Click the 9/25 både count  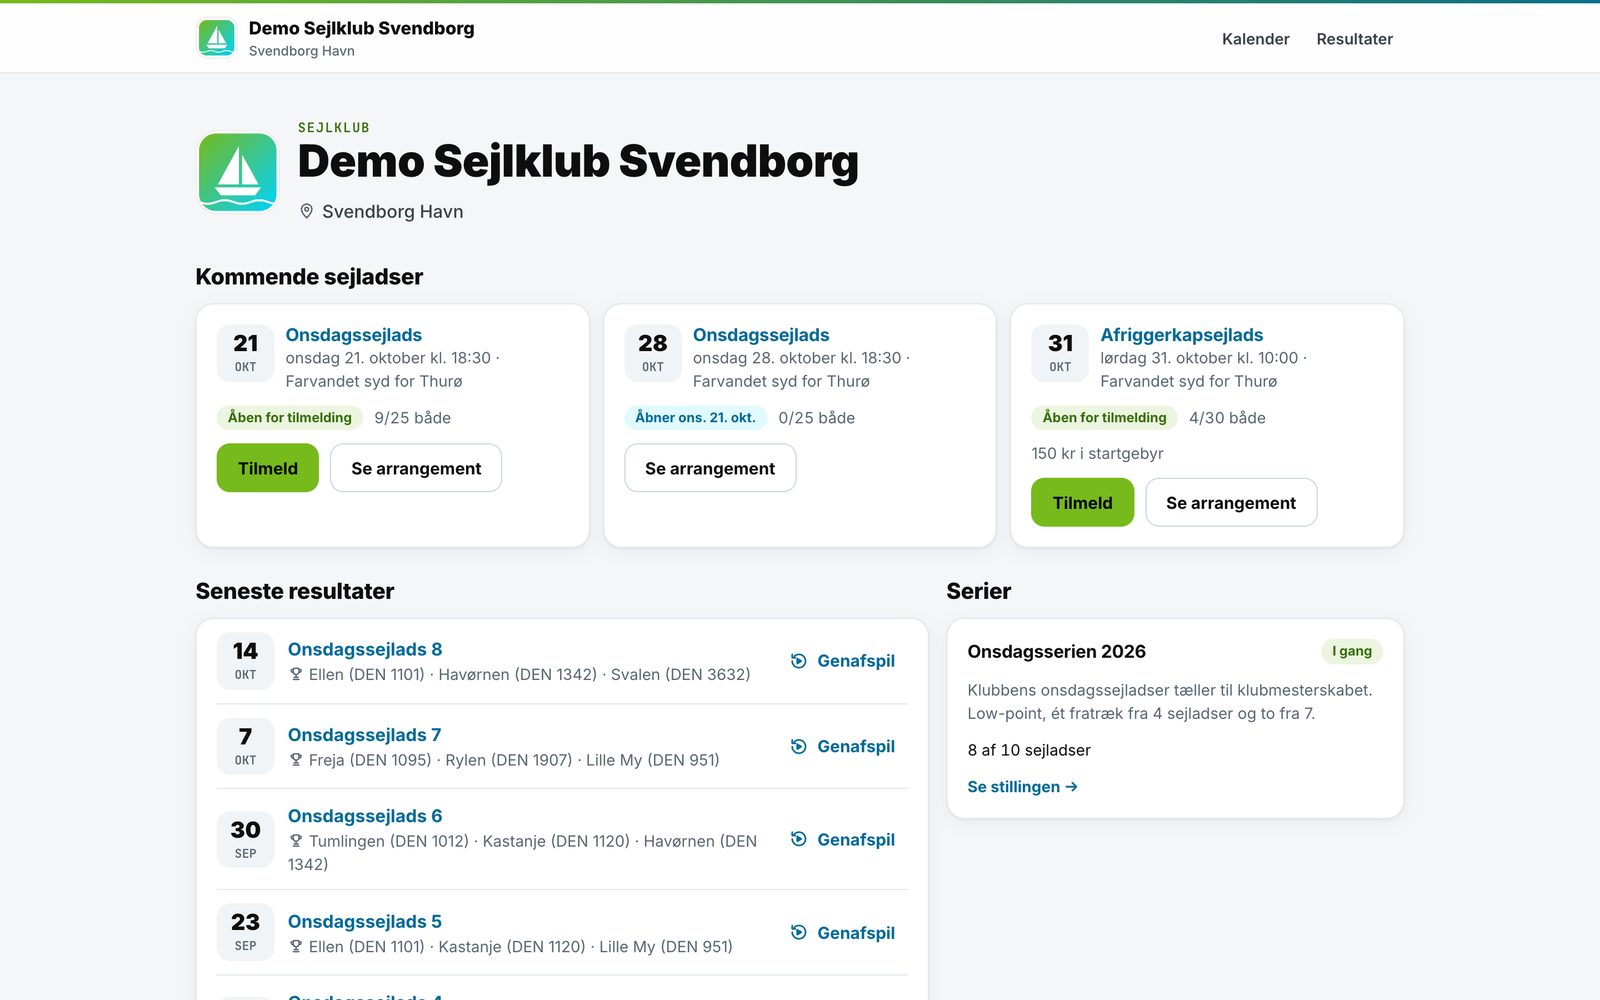tap(412, 418)
